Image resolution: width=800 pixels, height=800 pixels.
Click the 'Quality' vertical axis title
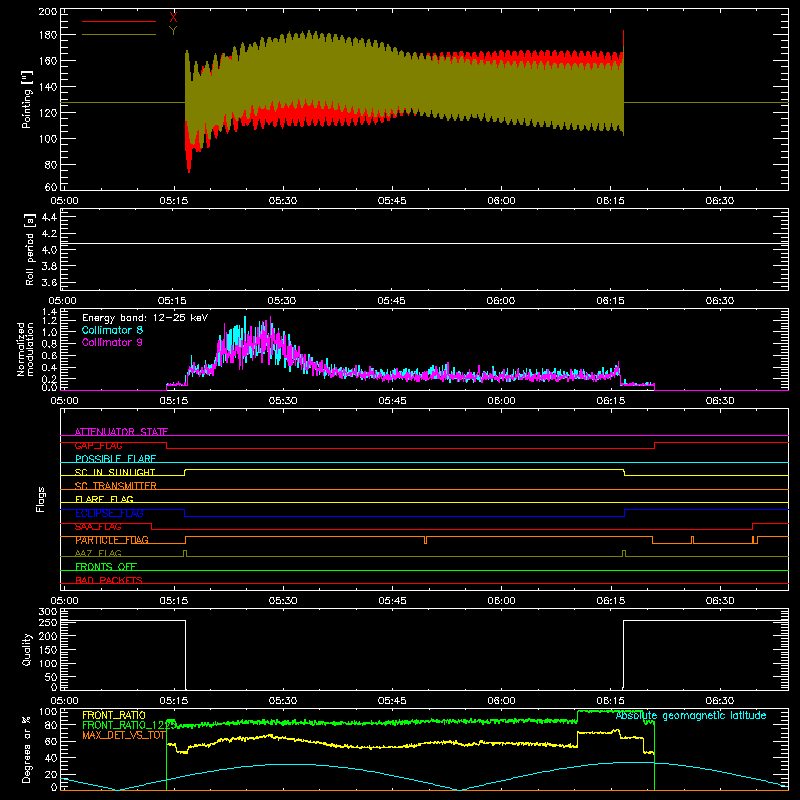click(x=27, y=649)
